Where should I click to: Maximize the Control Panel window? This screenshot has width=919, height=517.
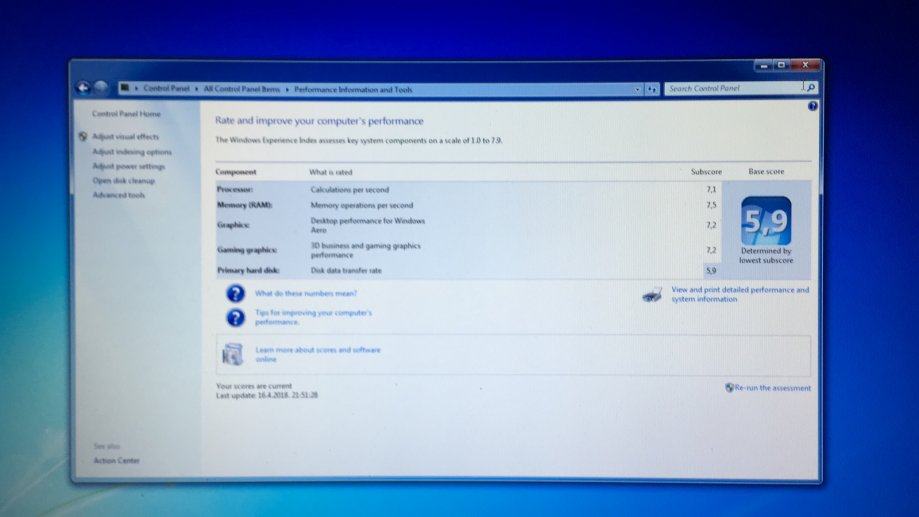coord(781,65)
